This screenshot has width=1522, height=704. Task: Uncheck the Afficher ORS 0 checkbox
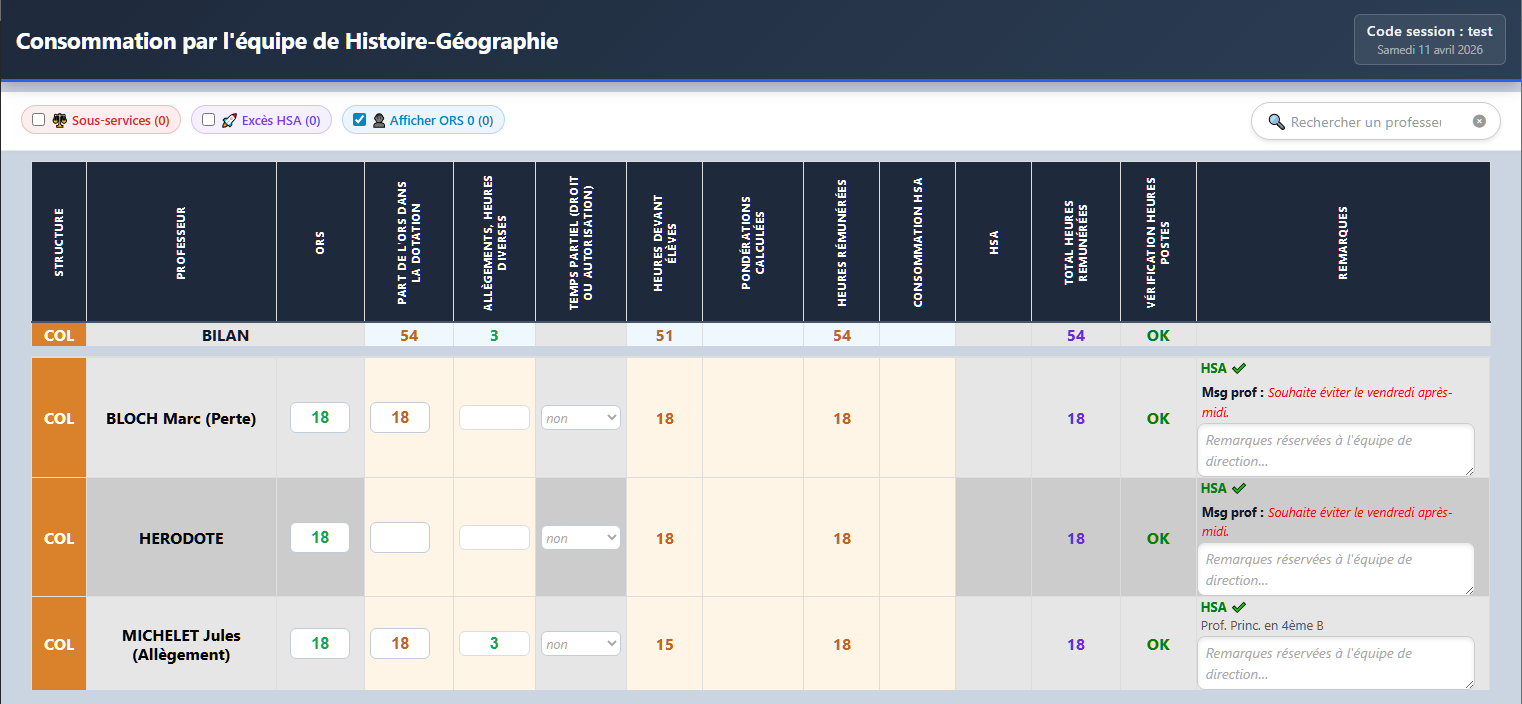[360, 120]
